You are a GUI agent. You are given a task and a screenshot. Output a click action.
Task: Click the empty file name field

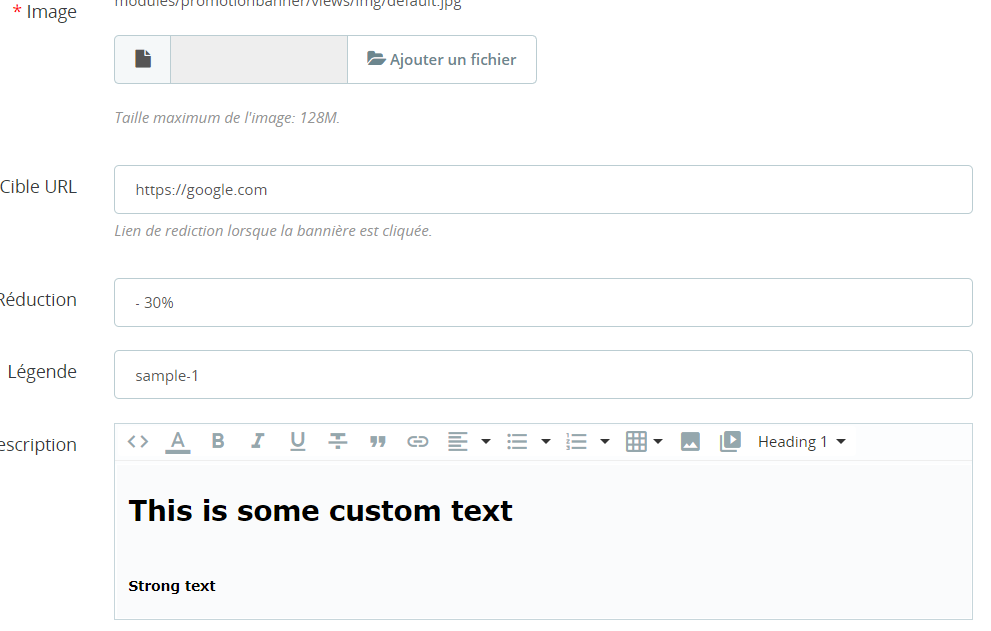[259, 59]
